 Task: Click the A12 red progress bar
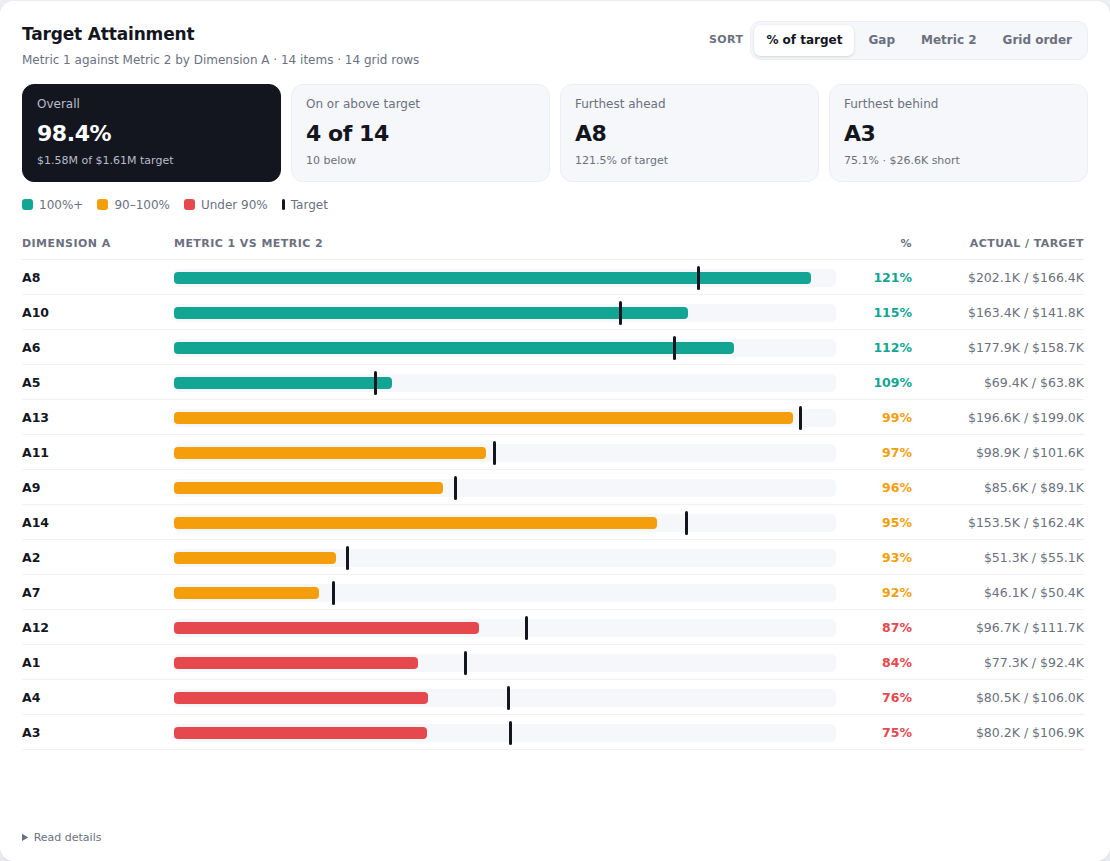[326, 628]
